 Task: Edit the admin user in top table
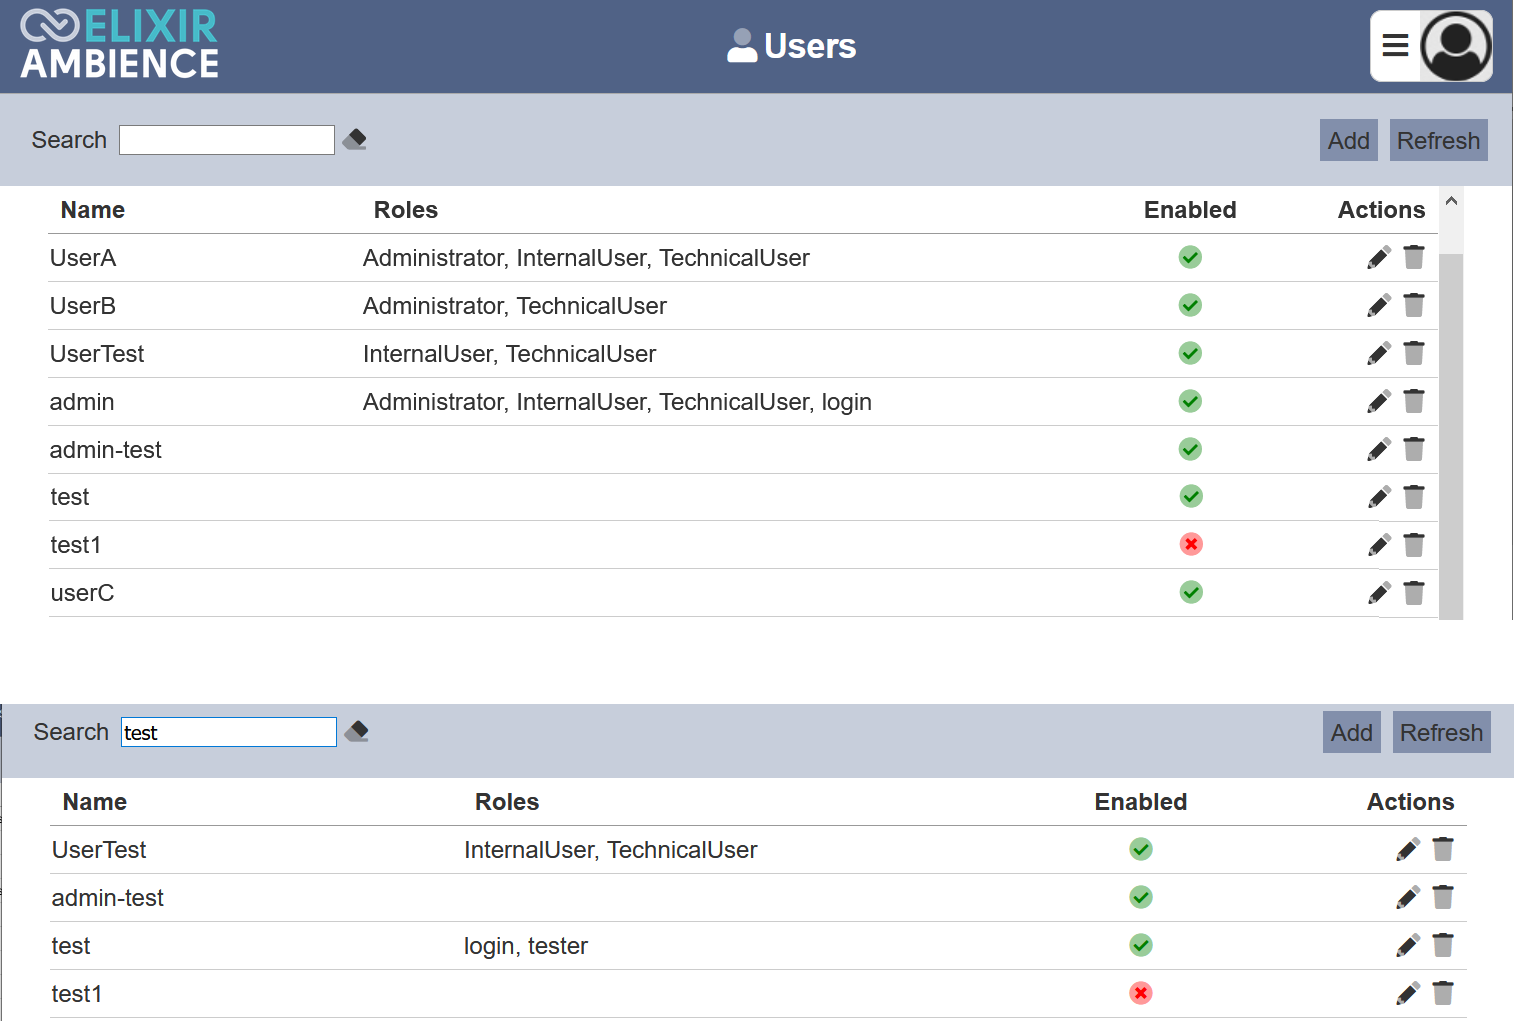tap(1379, 402)
